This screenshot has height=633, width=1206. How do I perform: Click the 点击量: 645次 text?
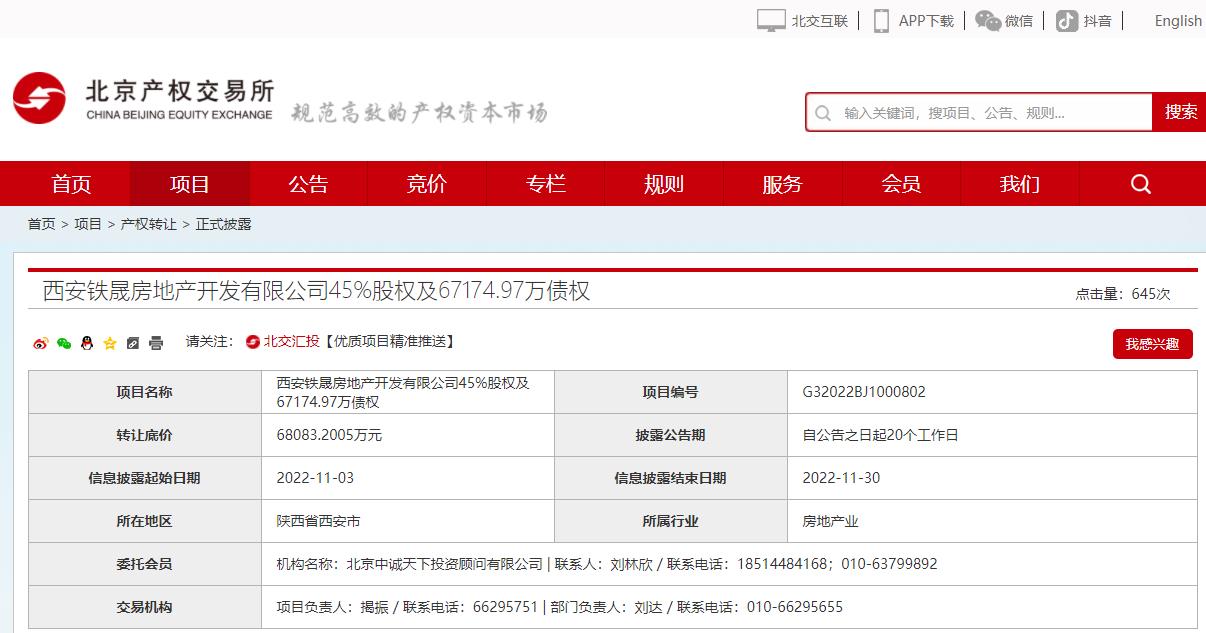point(1122,294)
